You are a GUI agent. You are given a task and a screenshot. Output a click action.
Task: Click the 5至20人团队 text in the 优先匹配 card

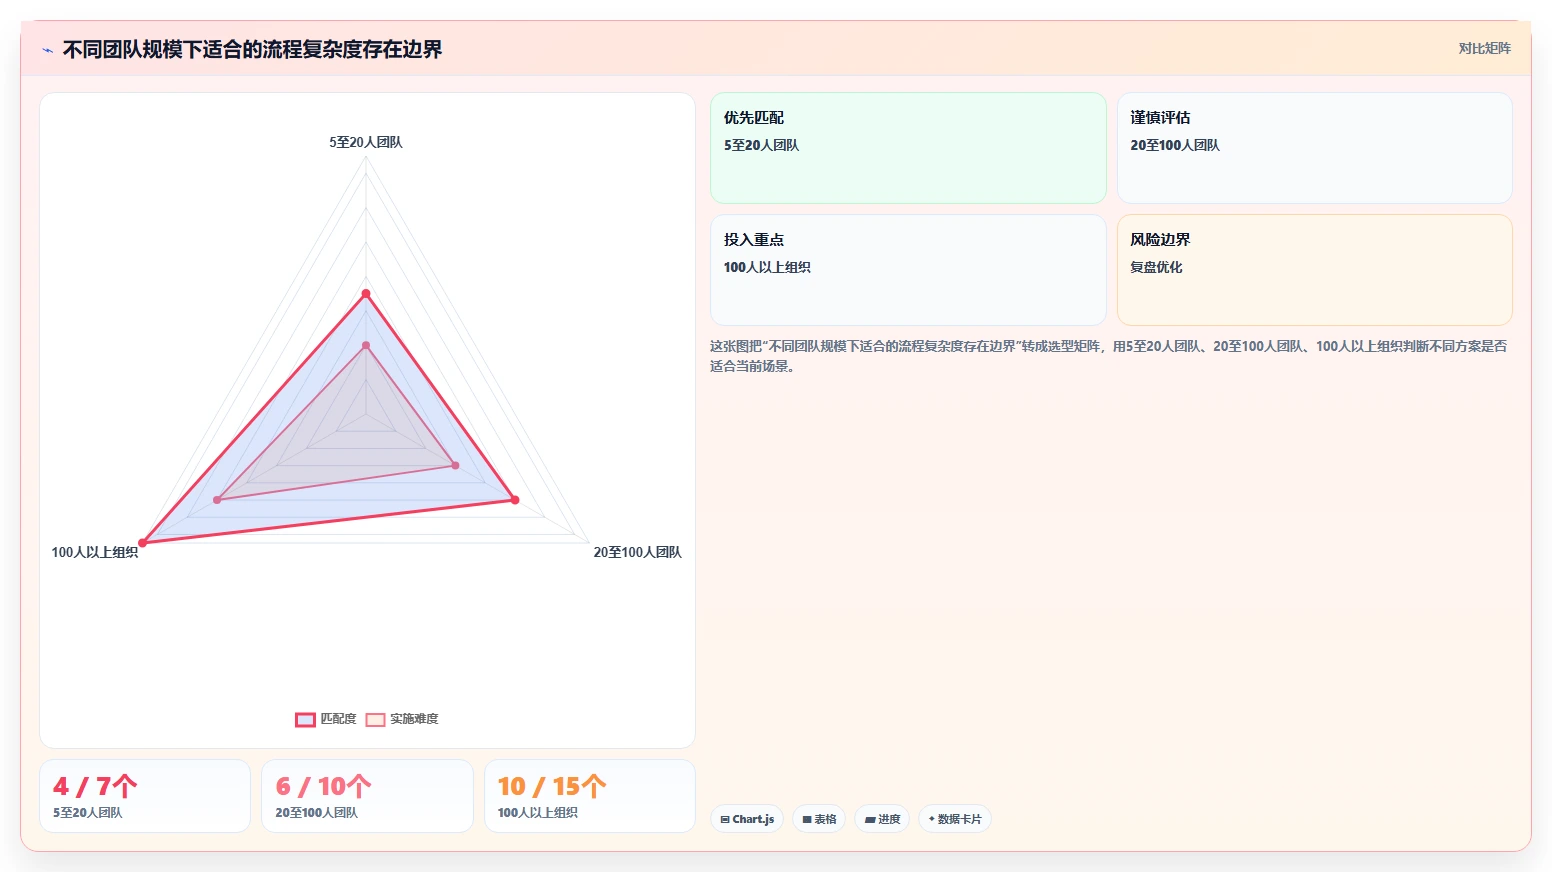[x=761, y=145]
